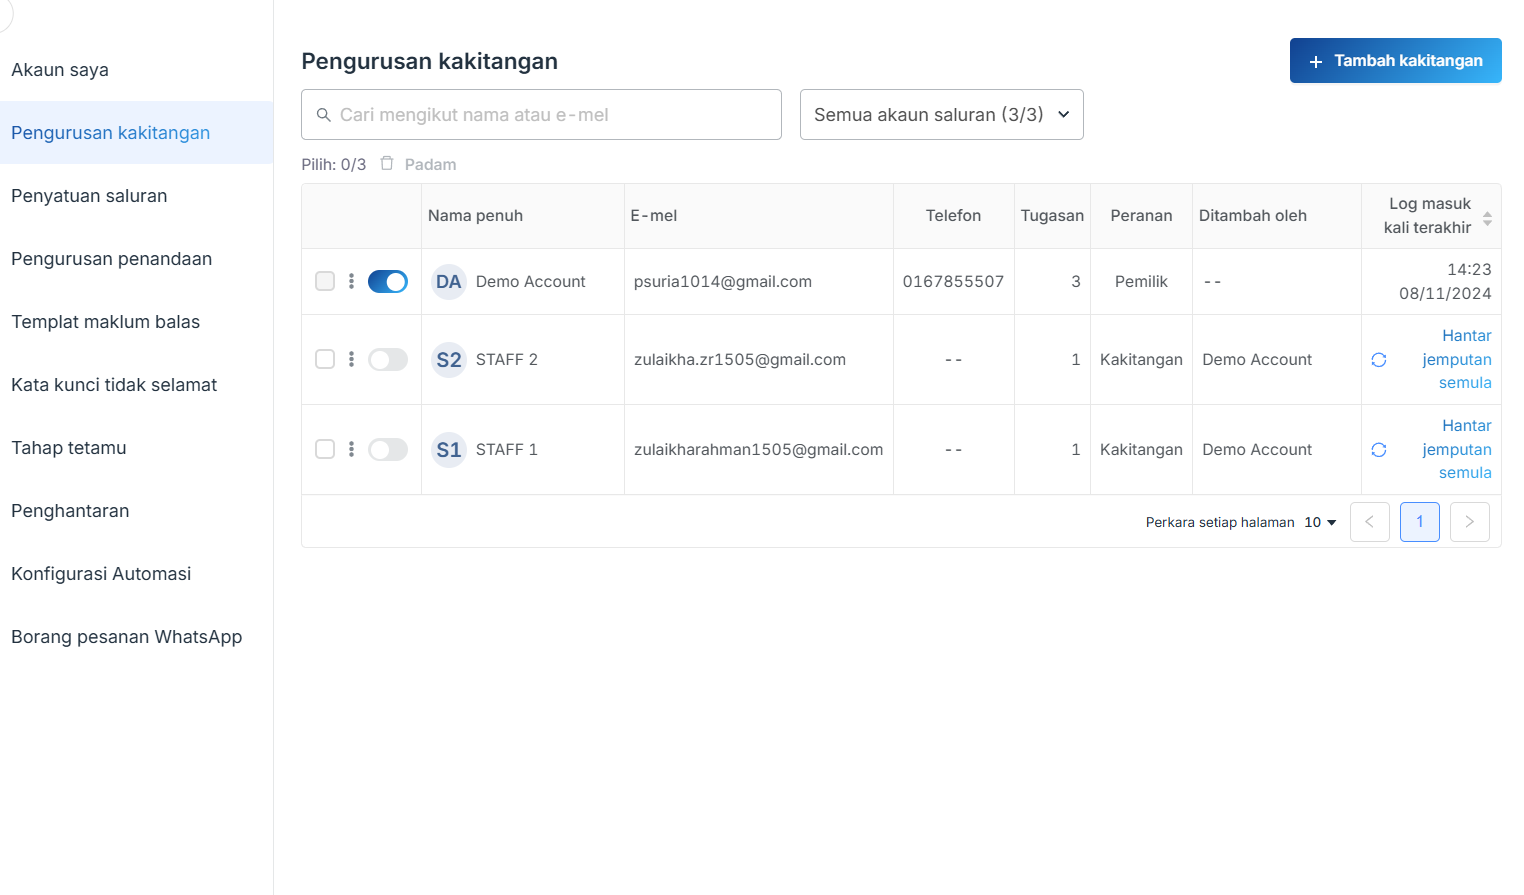This screenshot has width=1524, height=895.
Task: Click the resend refresh icon for STAFF 2
Action: point(1379,360)
